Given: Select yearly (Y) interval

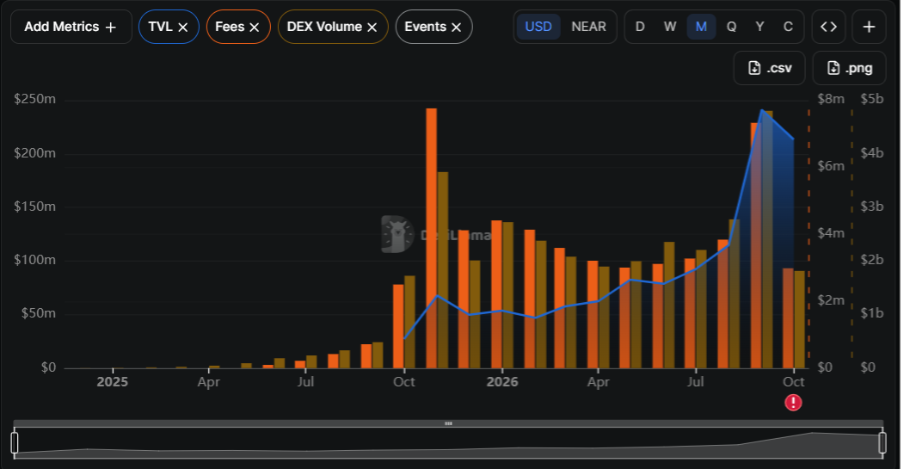Looking at the screenshot, I should pyautogui.click(x=760, y=27).
